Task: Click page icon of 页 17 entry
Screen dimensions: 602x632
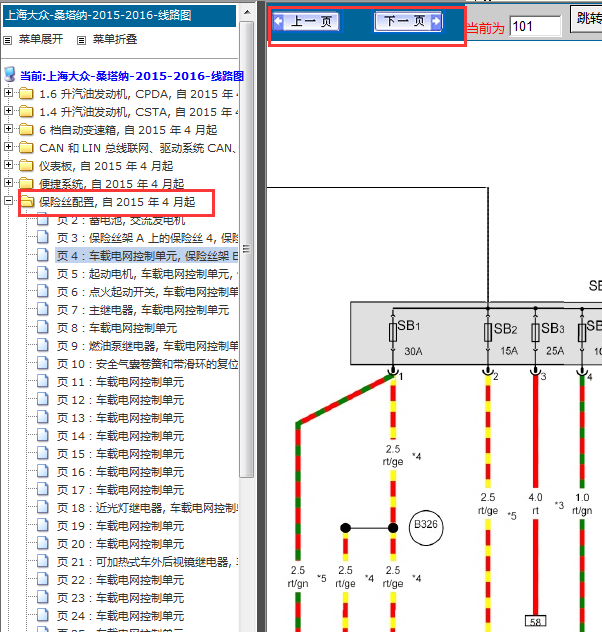Action: click(43, 489)
